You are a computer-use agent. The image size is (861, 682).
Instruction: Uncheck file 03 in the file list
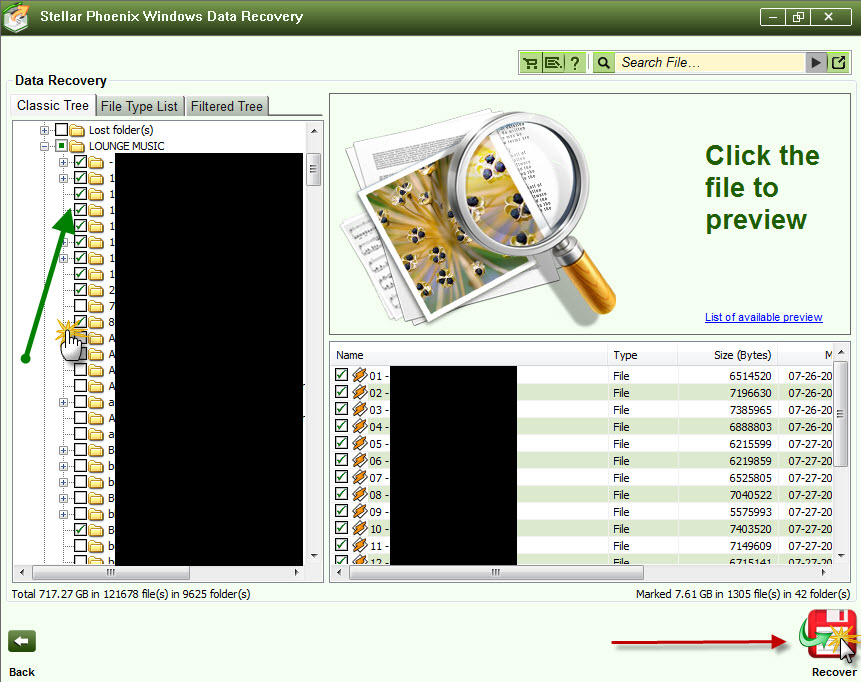tap(342, 409)
